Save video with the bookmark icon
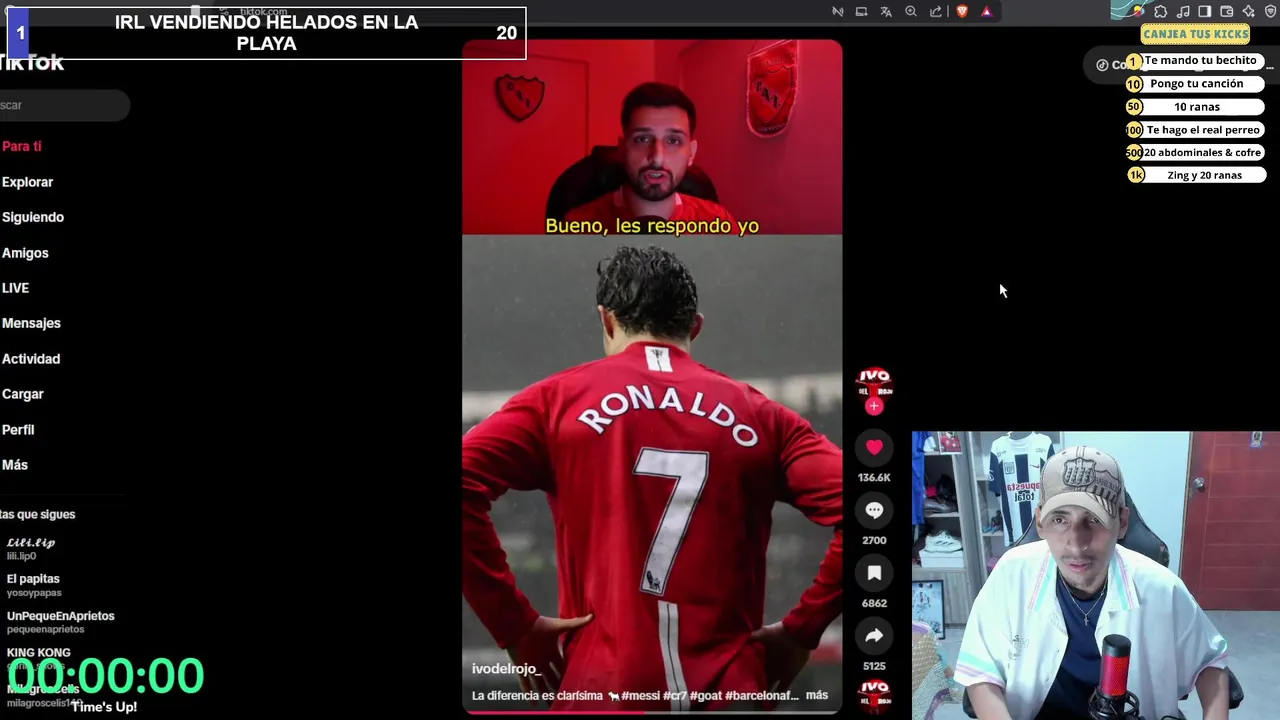Viewport: 1280px width, 720px height. point(874,573)
